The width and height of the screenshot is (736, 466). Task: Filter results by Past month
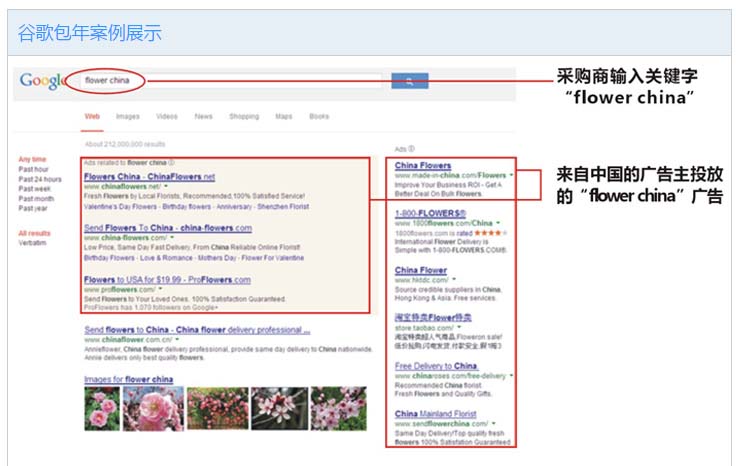click(x=36, y=199)
